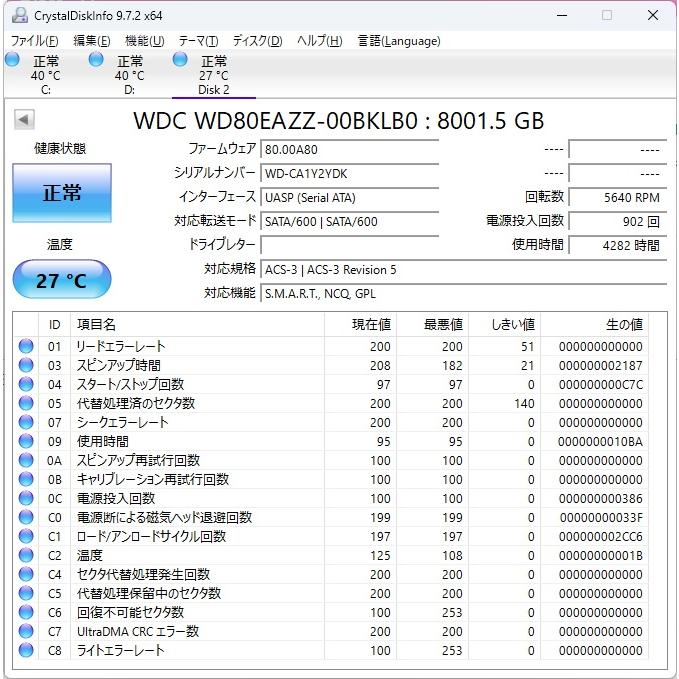Open the テーマ(T) menu

coord(198,41)
